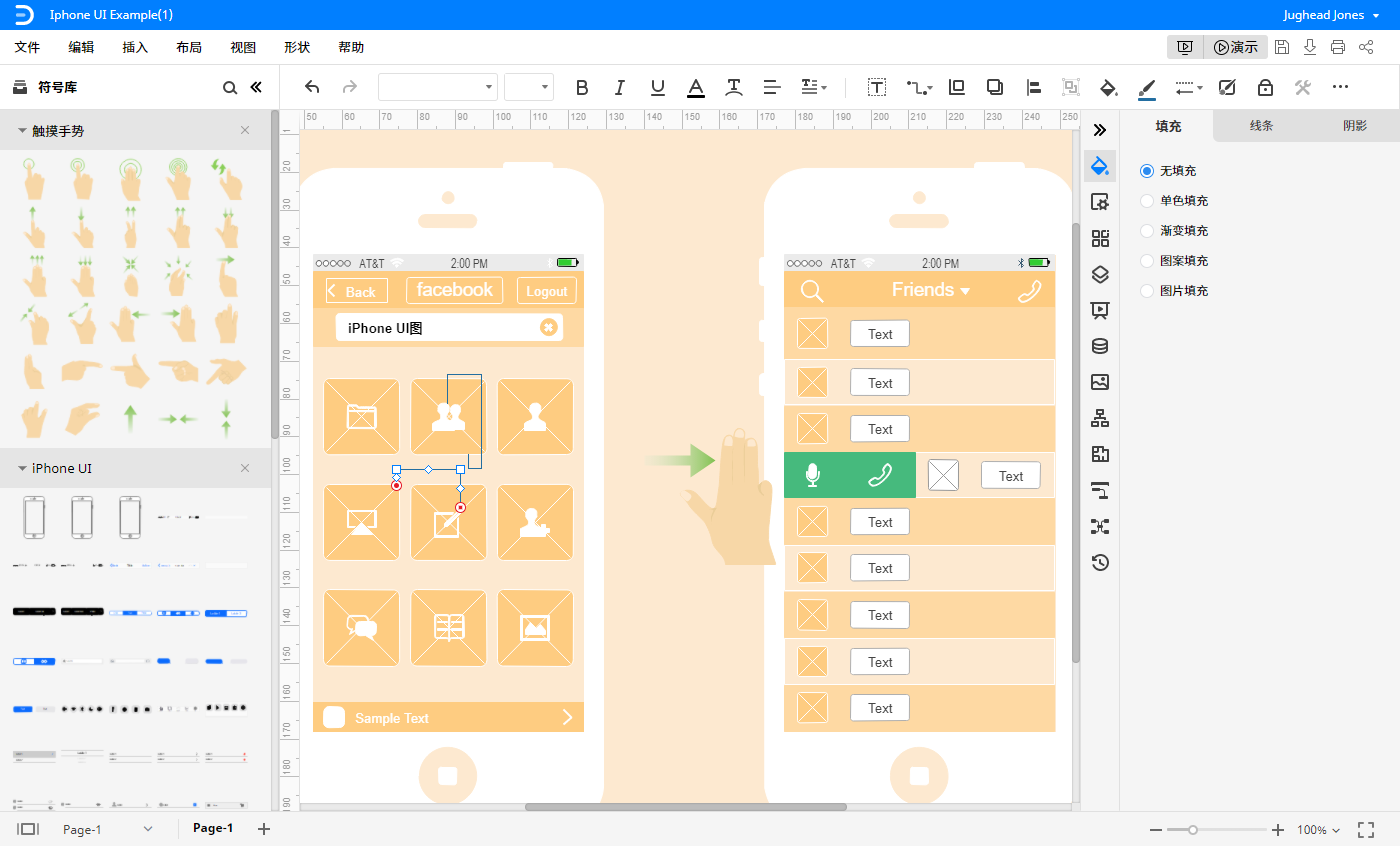The height and width of the screenshot is (846, 1400).
Task: Click the print icon
Action: (1338, 47)
